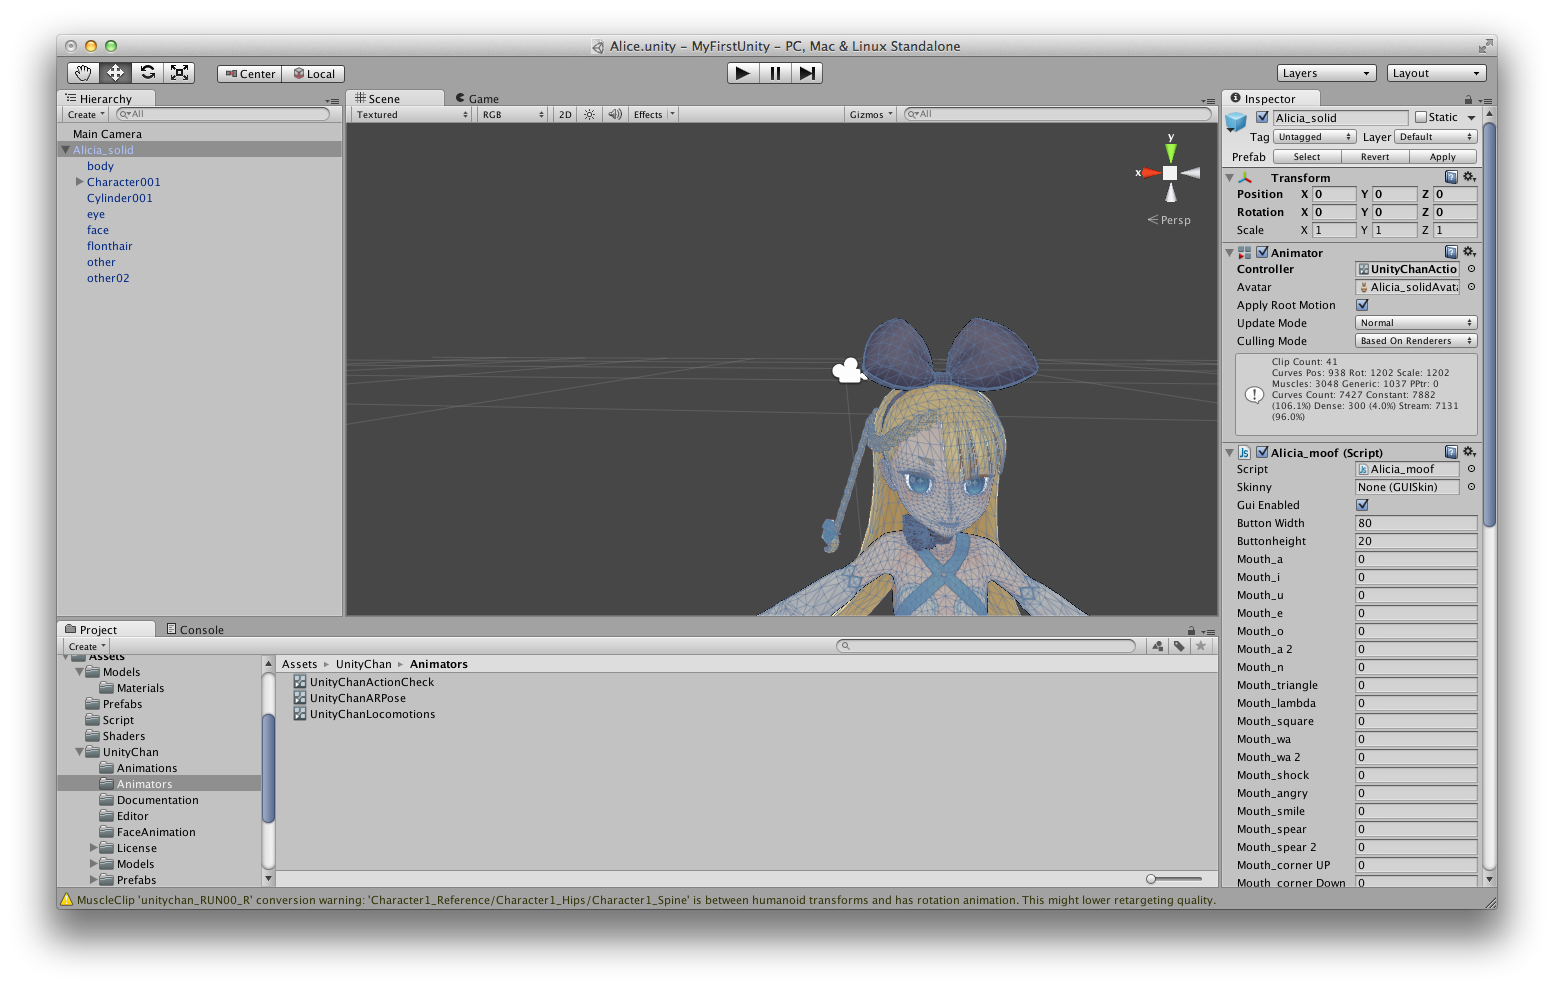Pick a Skinny GUISkin with the object picker
Screen dimensions: 1554x988
tap(1471, 487)
